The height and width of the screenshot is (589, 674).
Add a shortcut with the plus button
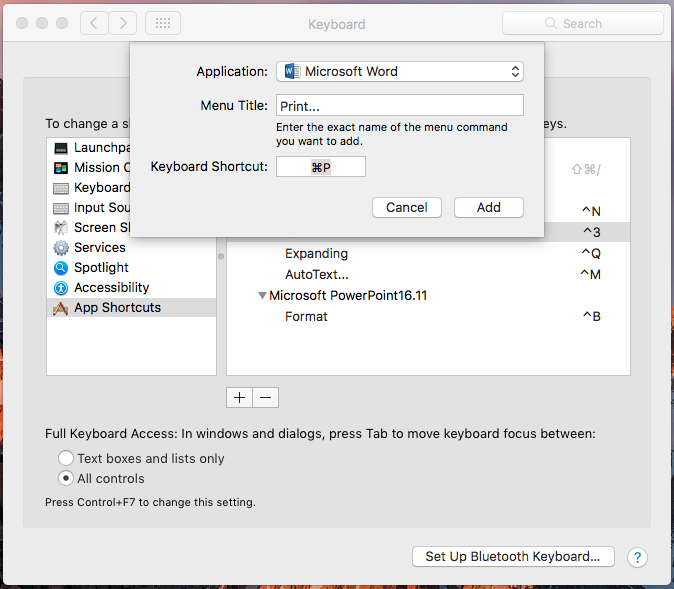click(239, 398)
